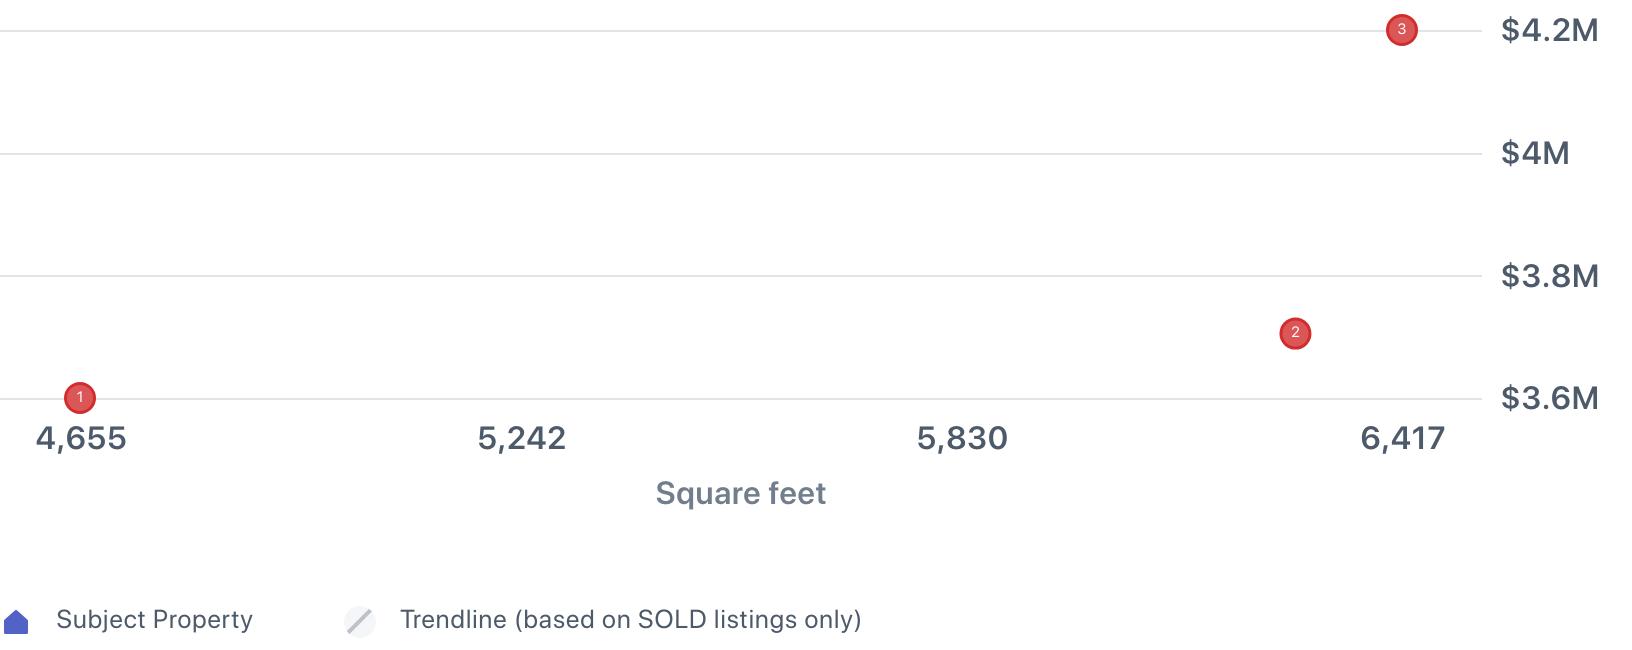Select the 5,242 x-axis tick label
Screen dimensions: 1632x650
click(521, 438)
